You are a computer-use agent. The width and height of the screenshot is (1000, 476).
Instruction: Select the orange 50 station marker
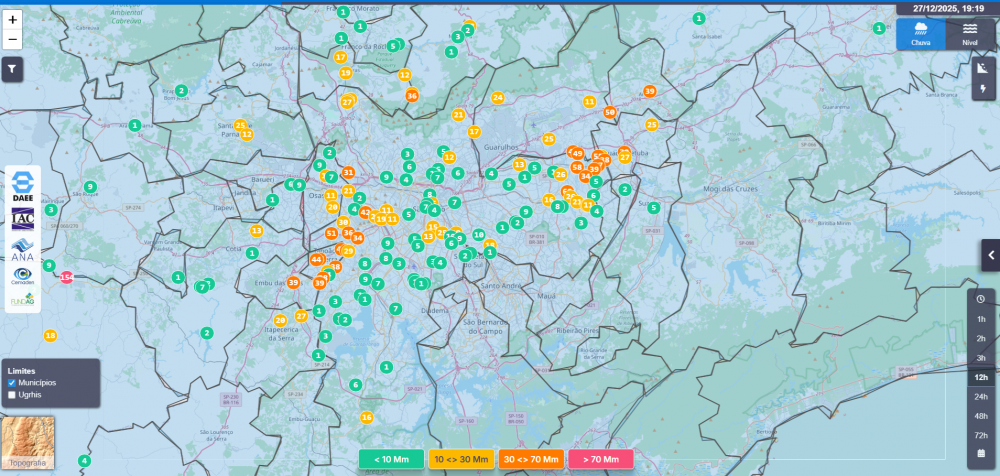pyautogui.click(x=610, y=112)
